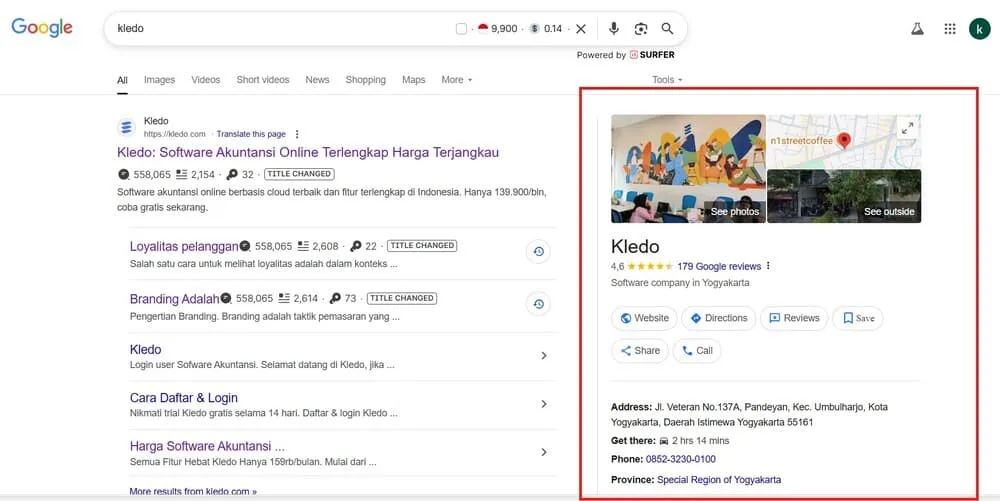Clear the search box with X icon
Image resolution: width=1000 pixels, height=501 pixels.
click(x=580, y=29)
